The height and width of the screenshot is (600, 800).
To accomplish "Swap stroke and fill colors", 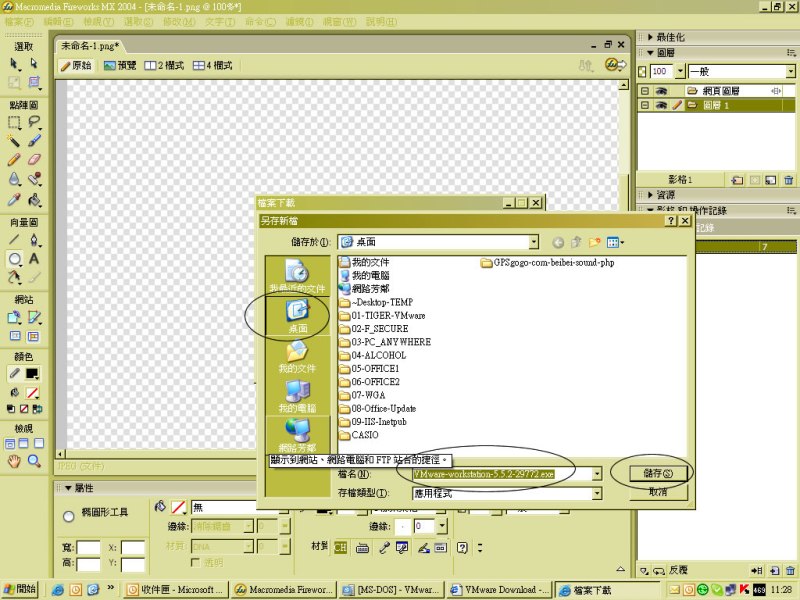I will [37, 409].
